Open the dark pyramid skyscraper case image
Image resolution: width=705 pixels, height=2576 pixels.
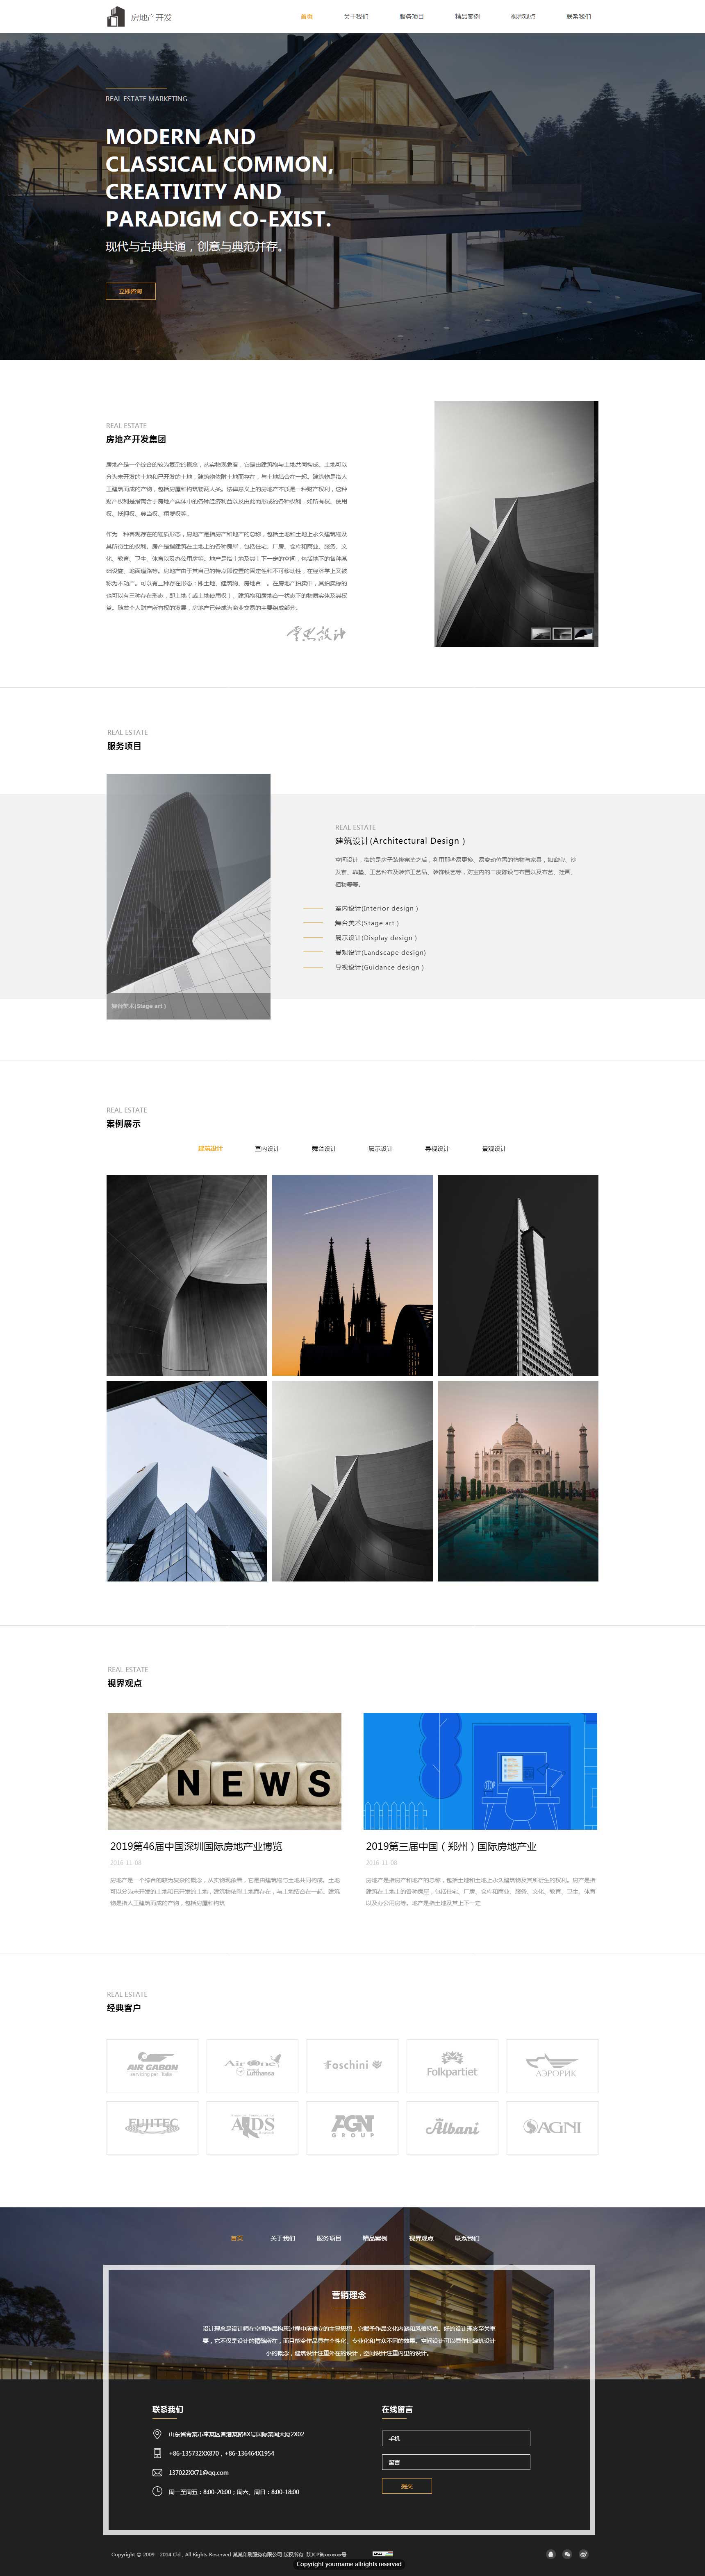518,1275
